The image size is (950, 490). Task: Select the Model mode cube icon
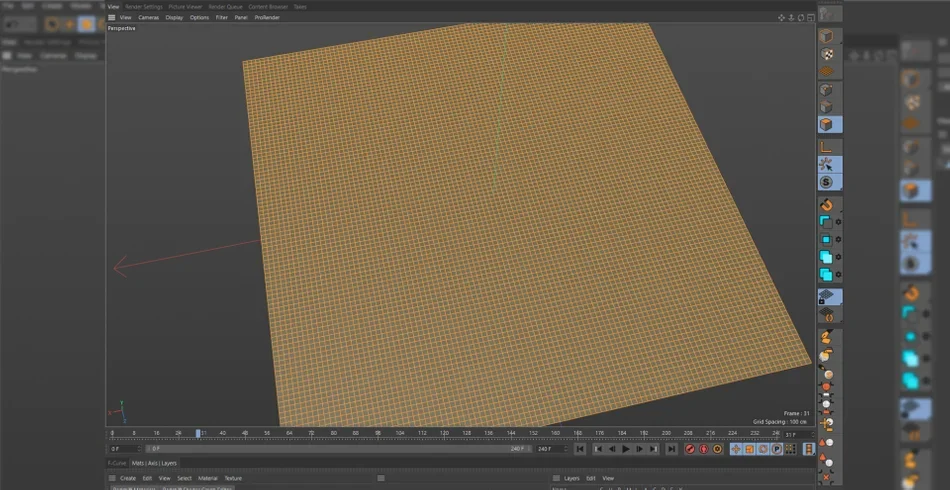point(826,36)
